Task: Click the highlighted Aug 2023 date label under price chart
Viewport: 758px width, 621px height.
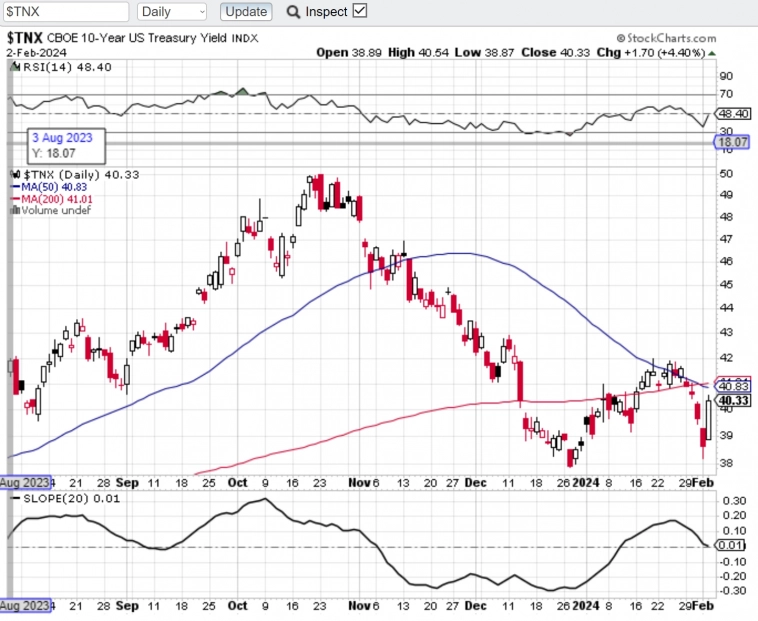Action: pyautogui.click(x=24, y=480)
